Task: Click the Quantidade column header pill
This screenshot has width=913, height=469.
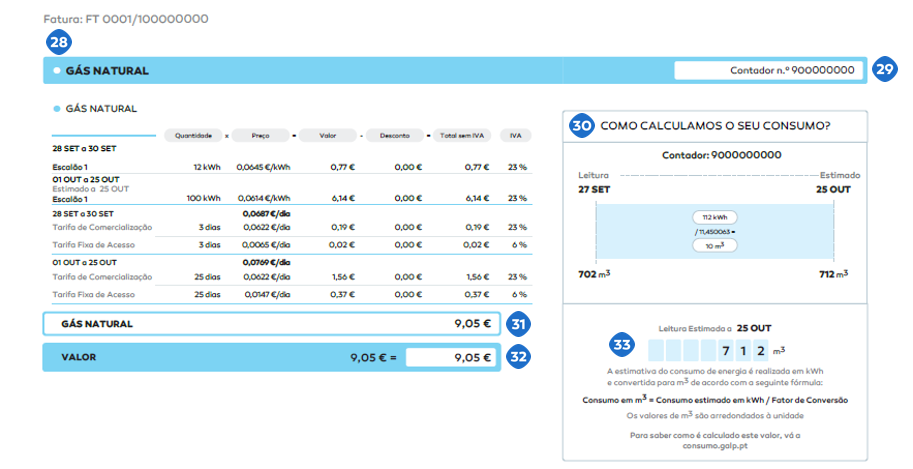Action: click(193, 136)
